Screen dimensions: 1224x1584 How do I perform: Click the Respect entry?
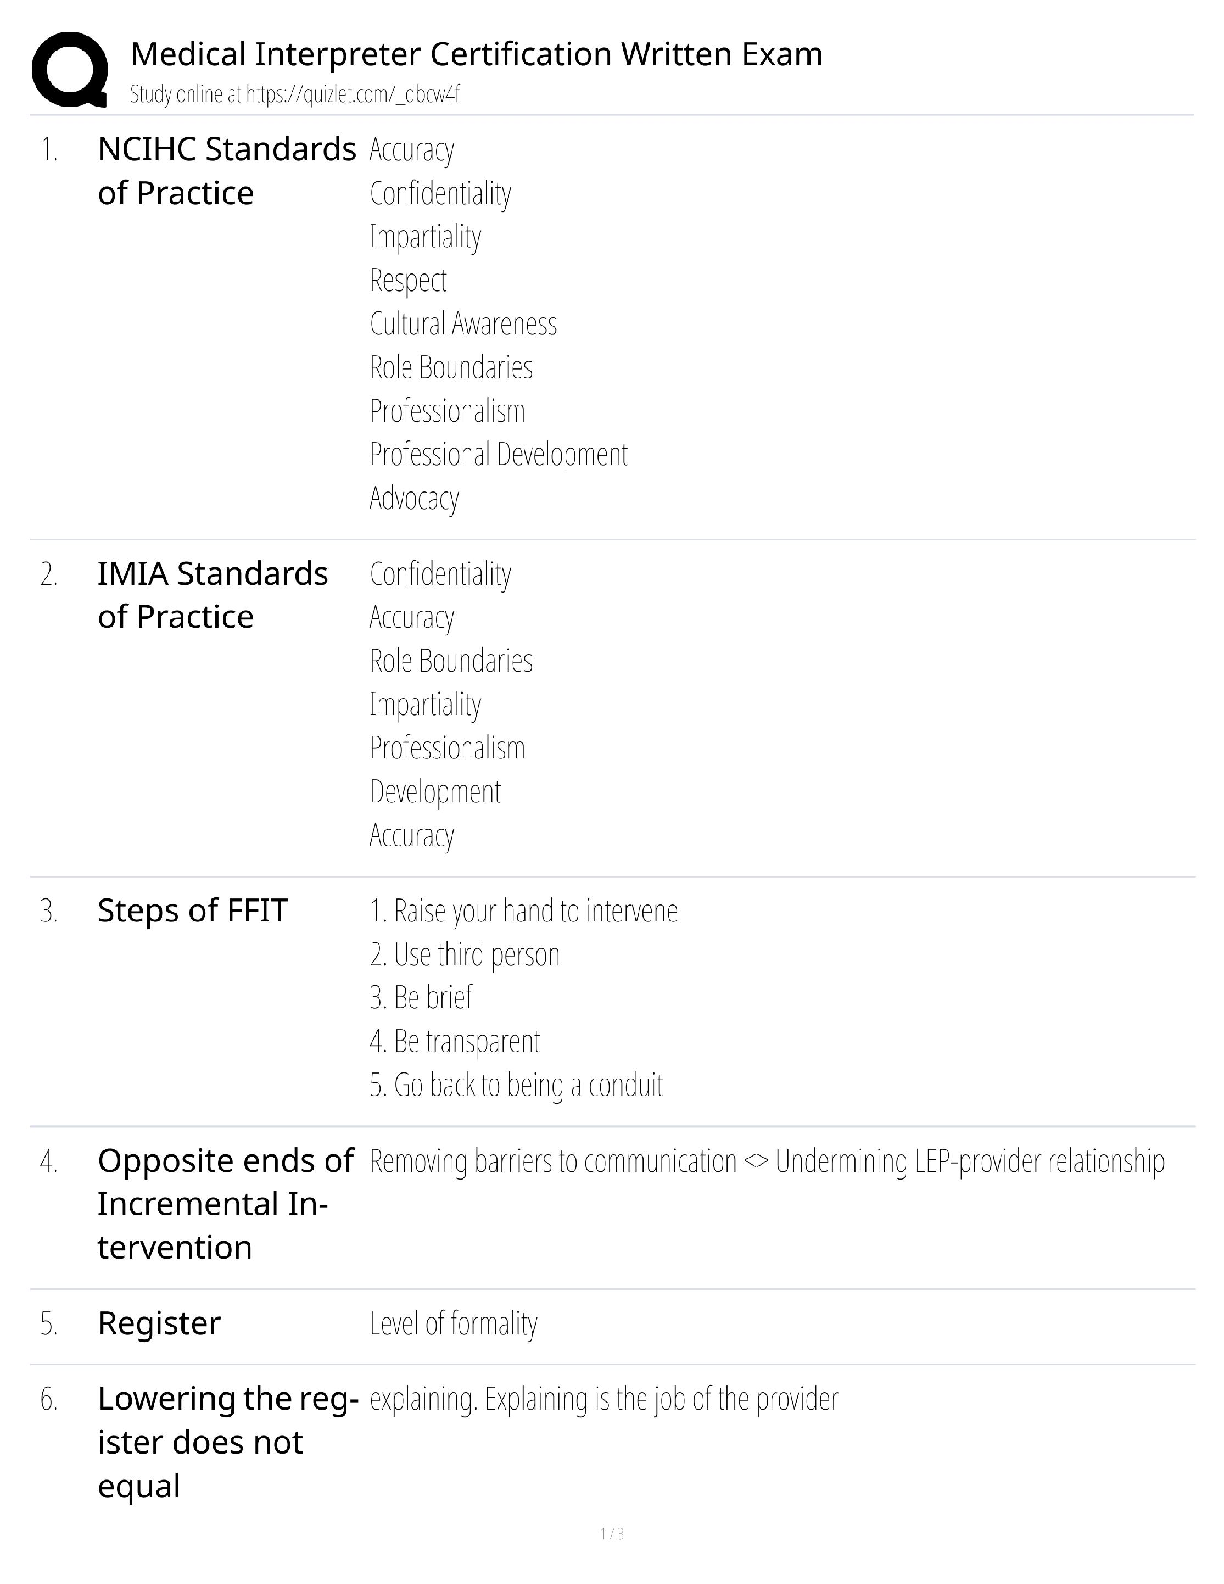coord(408,281)
